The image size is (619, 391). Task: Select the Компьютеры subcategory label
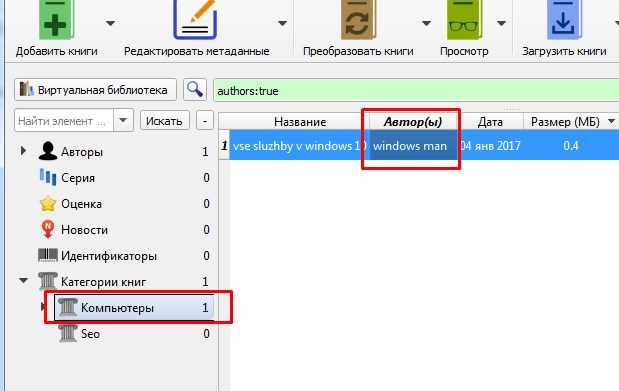click(x=117, y=308)
